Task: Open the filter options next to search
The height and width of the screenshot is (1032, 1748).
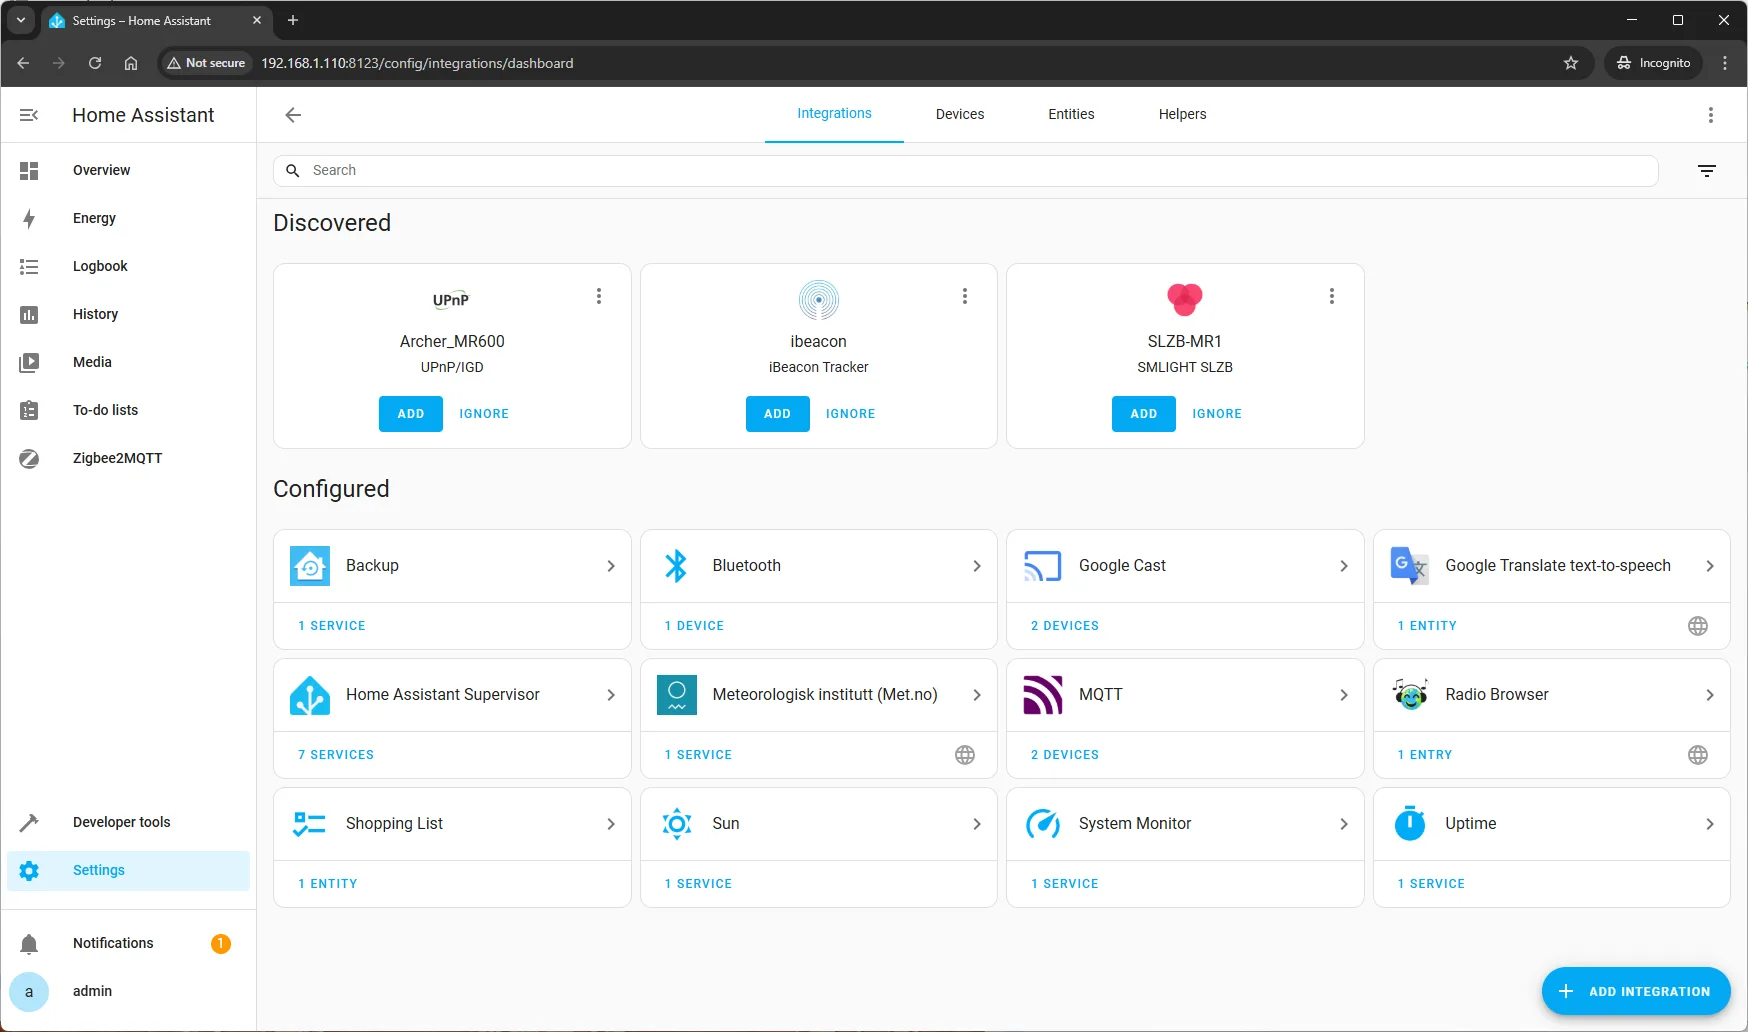Action: 1707,170
